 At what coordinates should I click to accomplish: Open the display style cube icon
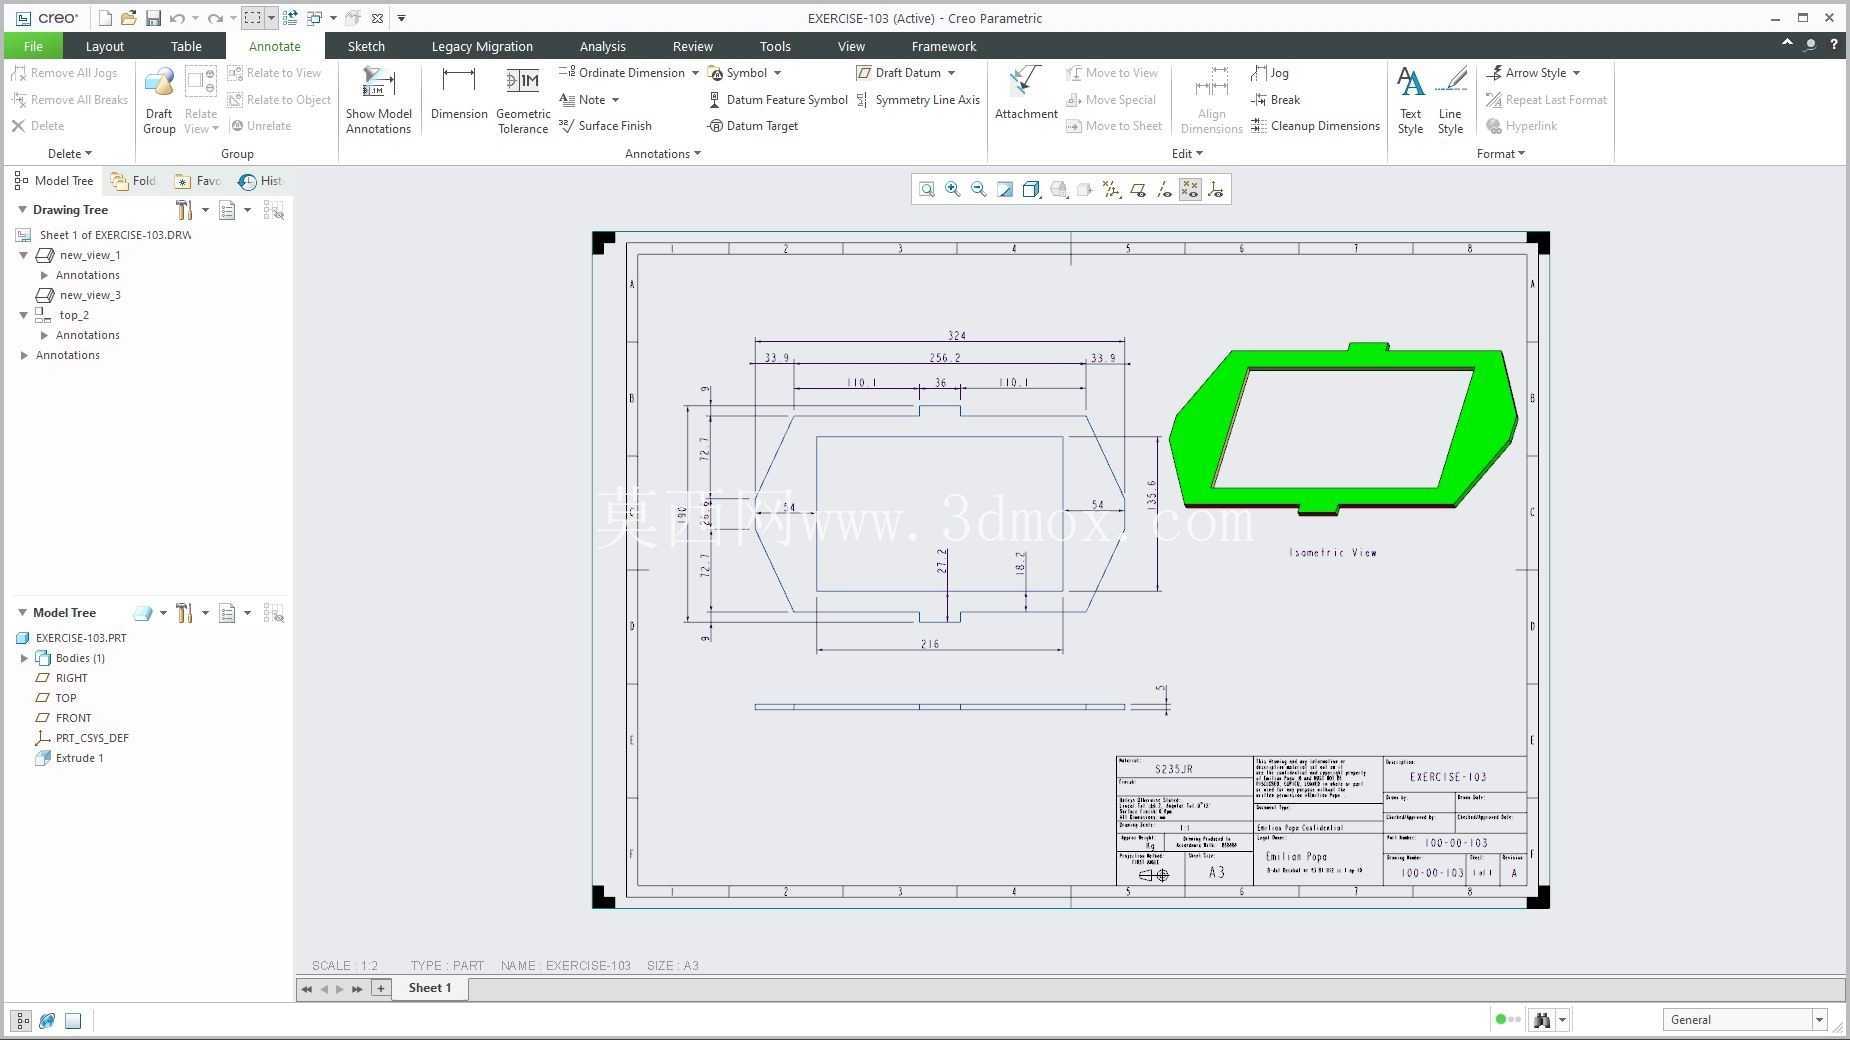1031,190
